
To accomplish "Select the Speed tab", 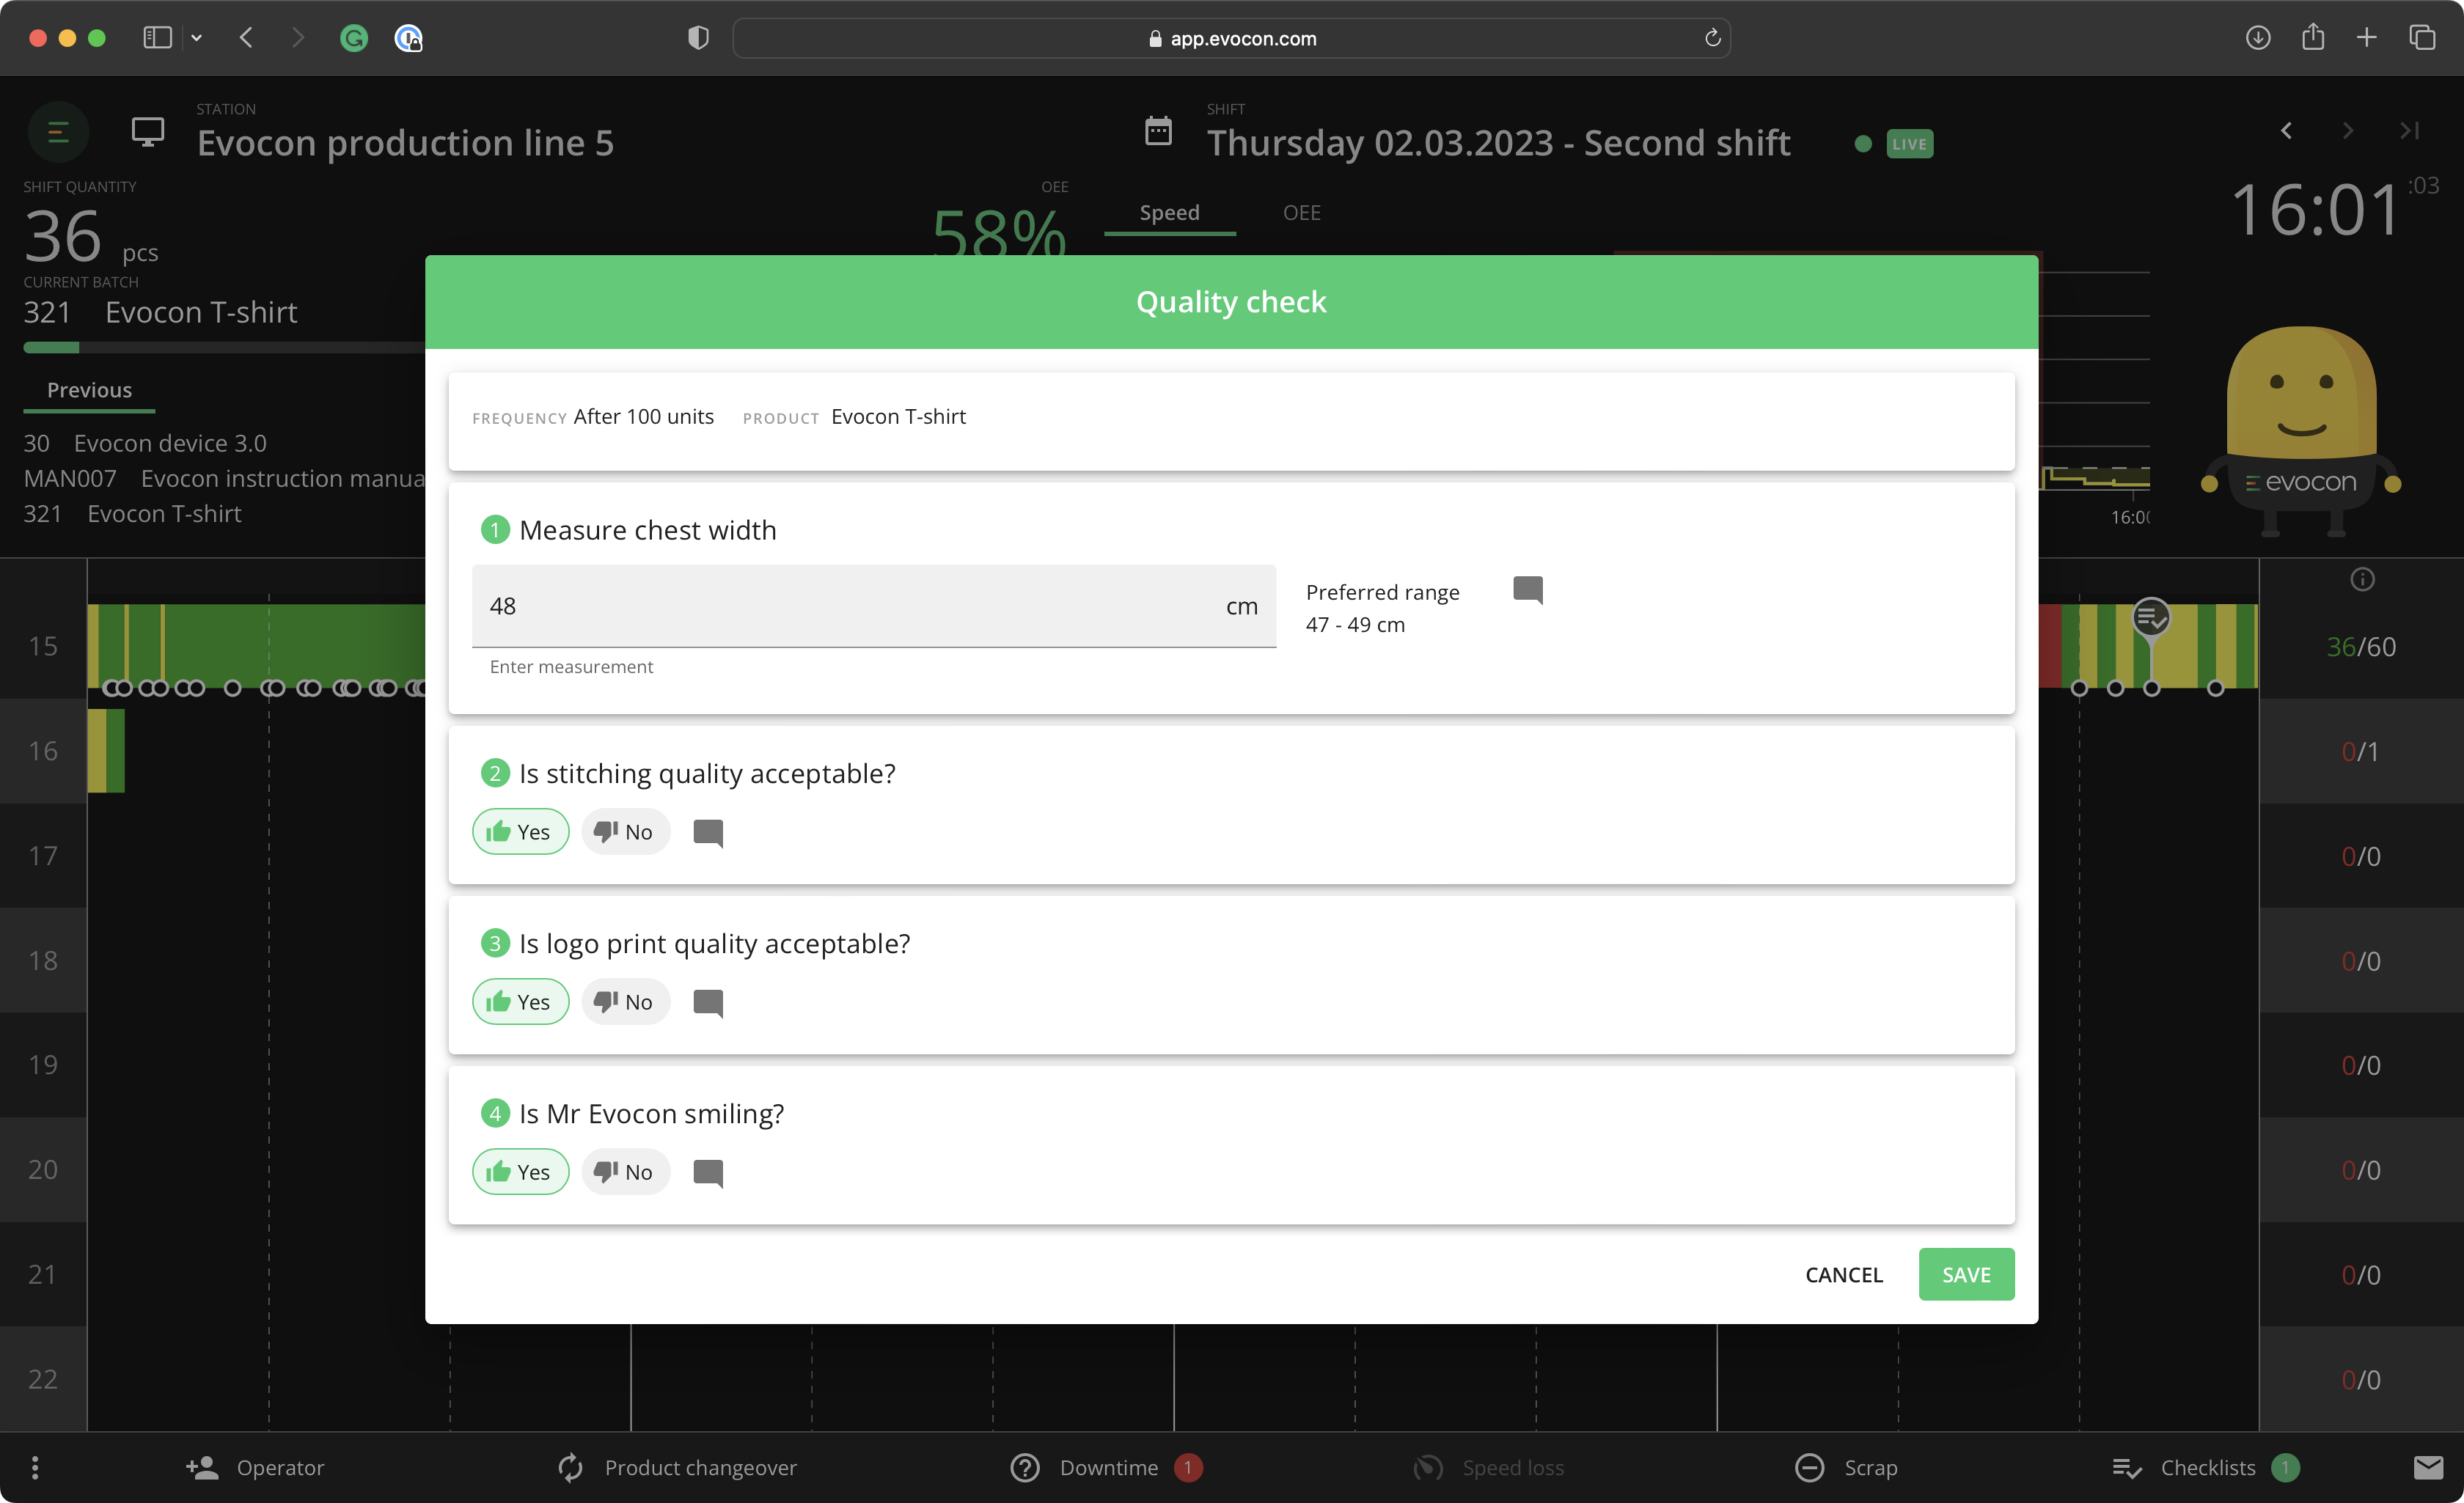I will pyautogui.click(x=1169, y=212).
